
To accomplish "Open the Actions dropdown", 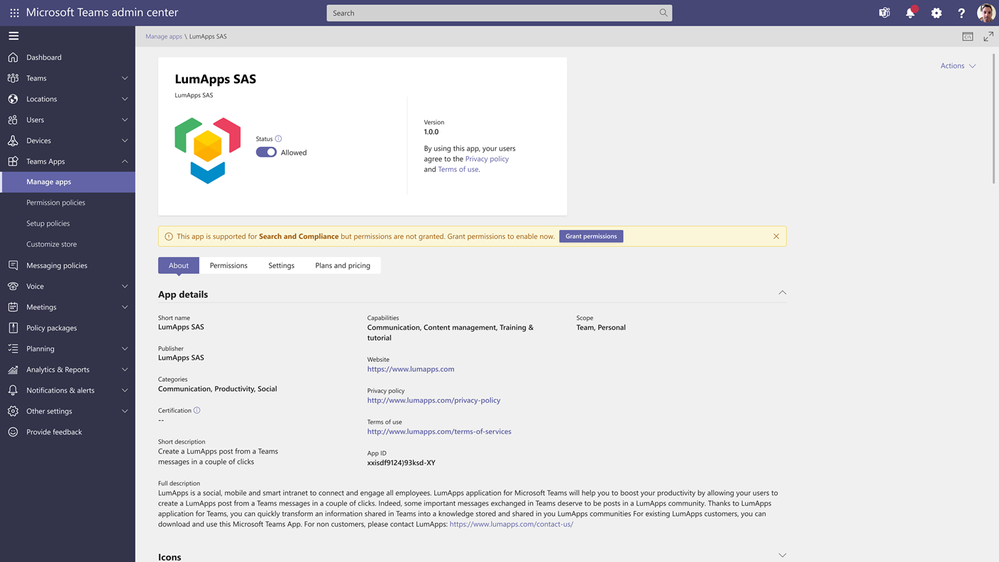I will click(958, 66).
